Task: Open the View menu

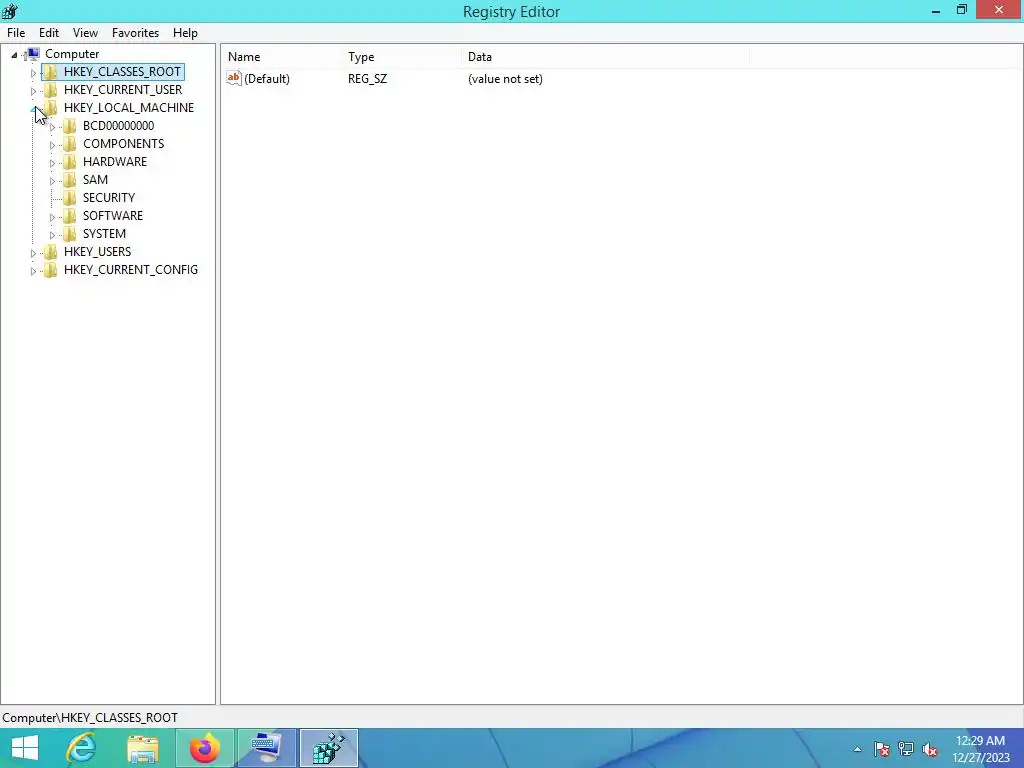Action: tap(86, 33)
